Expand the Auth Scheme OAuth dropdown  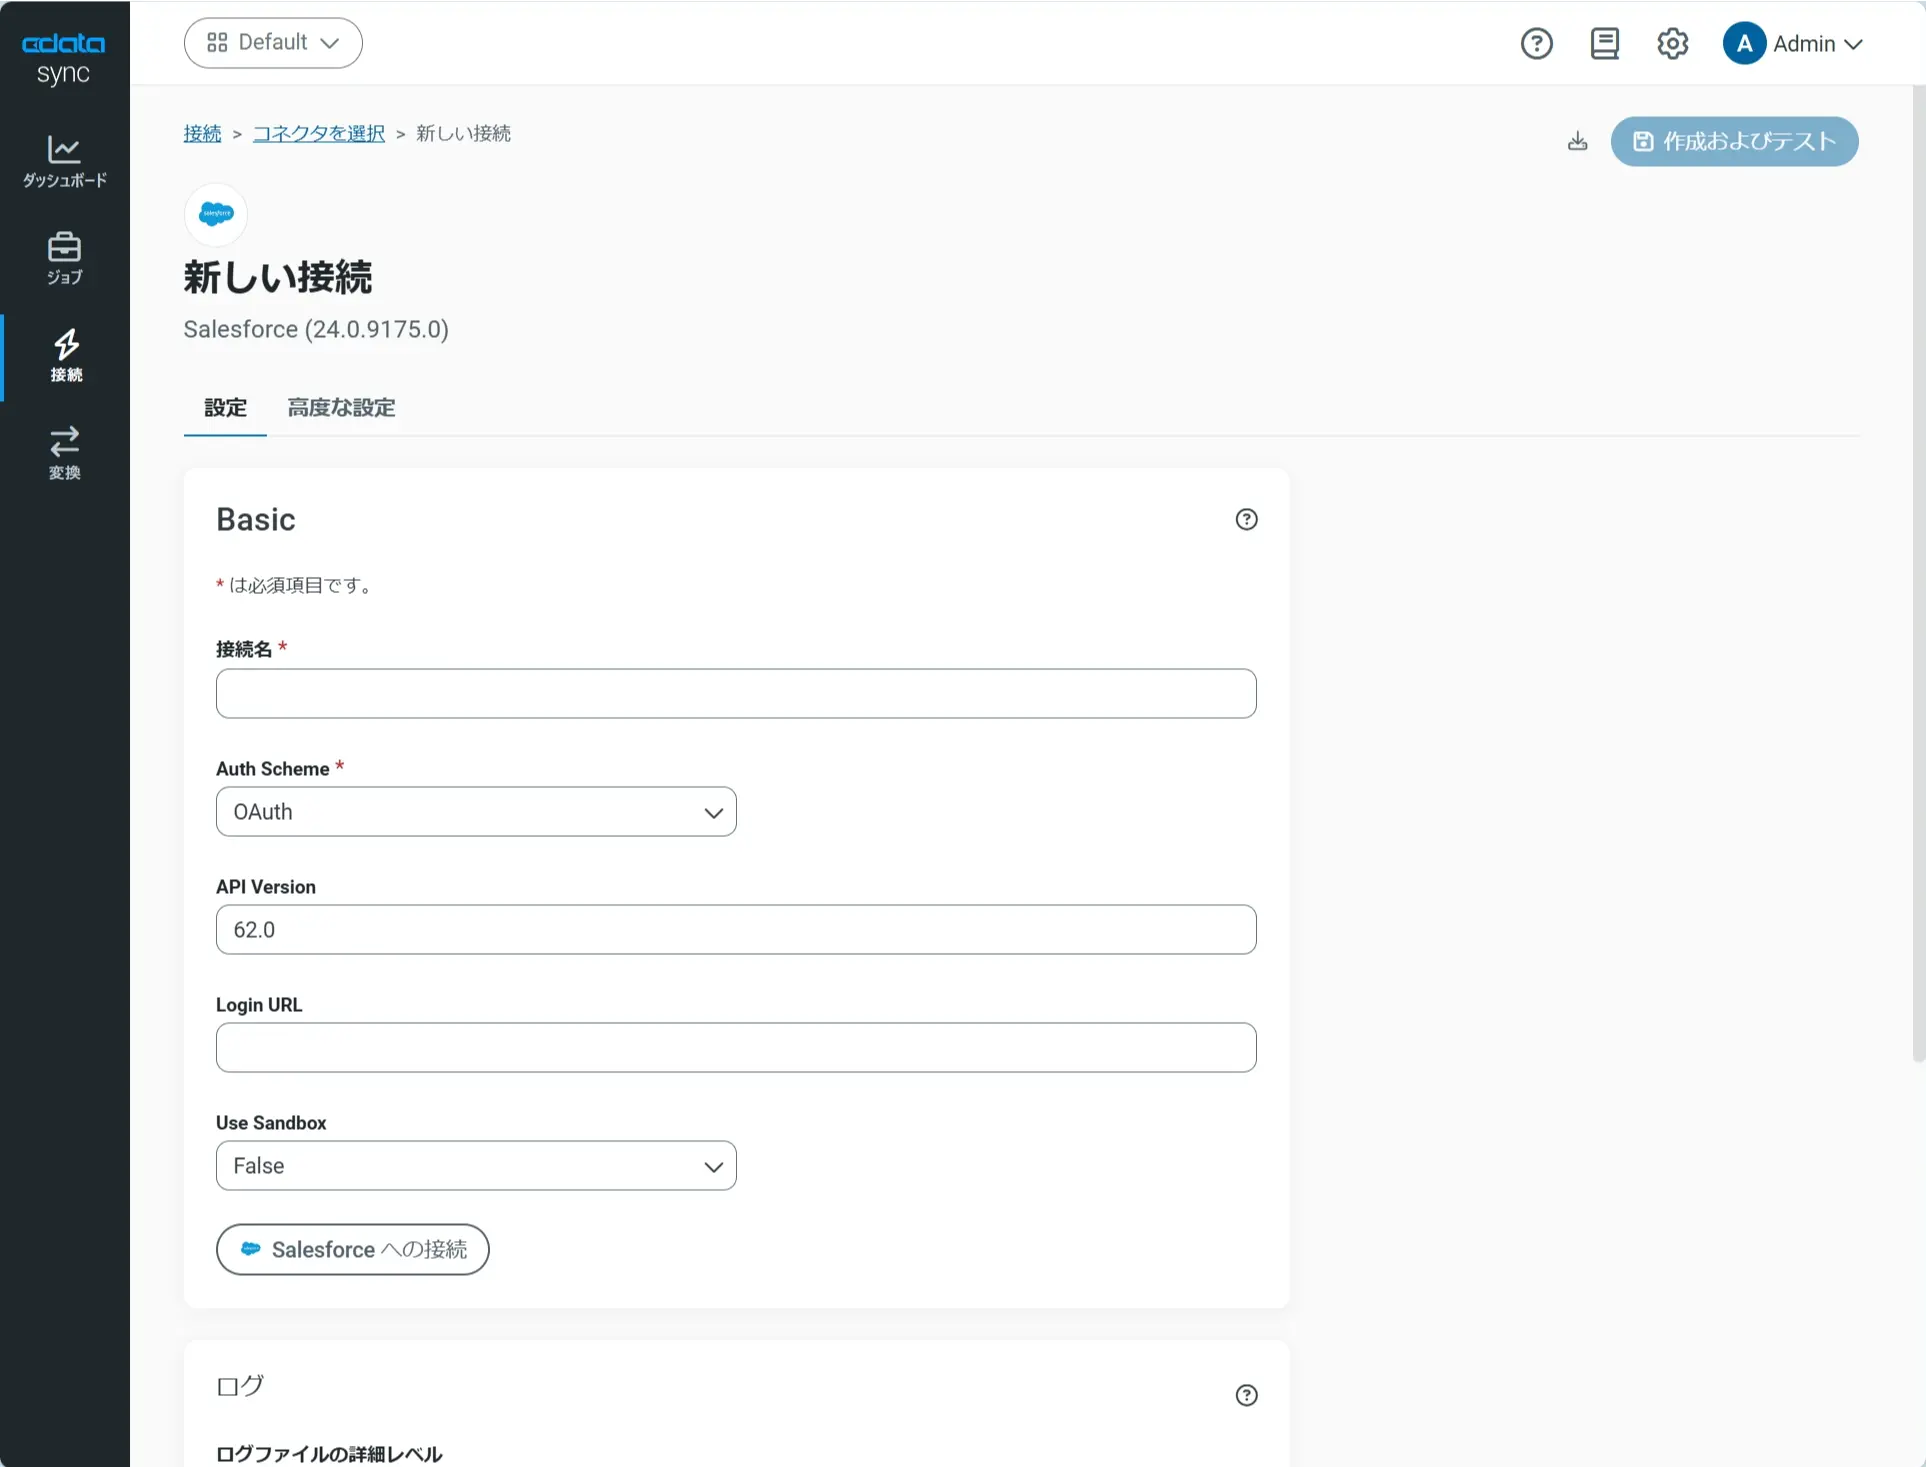[476, 812]
